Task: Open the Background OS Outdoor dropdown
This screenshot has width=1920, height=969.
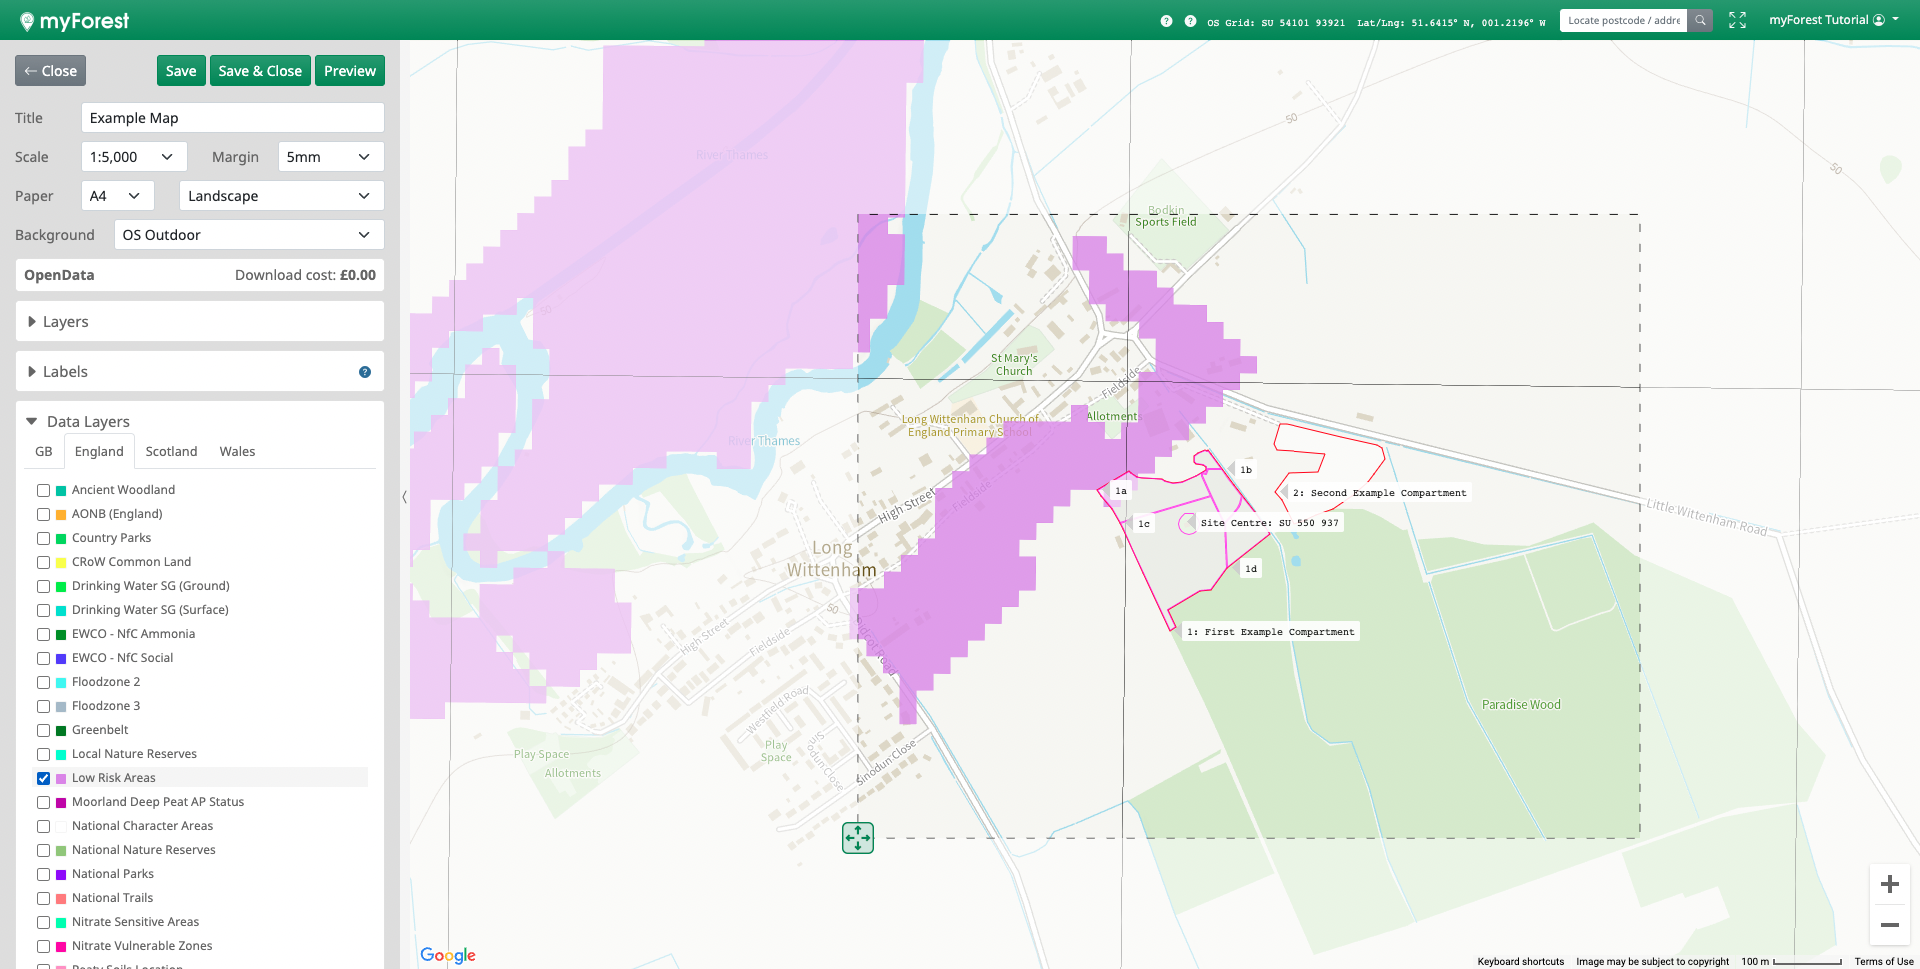Action: pos(248,235)
